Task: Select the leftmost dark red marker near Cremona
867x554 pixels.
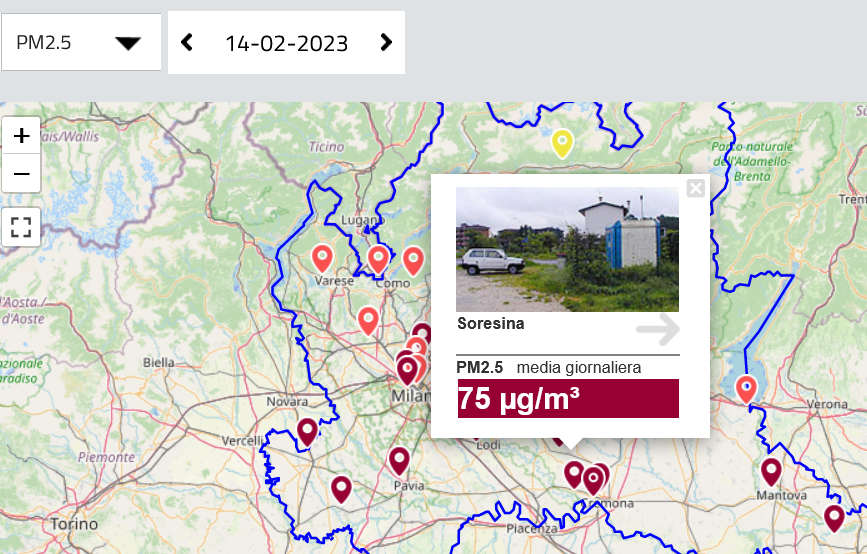Action: click(x=574, y=474)
